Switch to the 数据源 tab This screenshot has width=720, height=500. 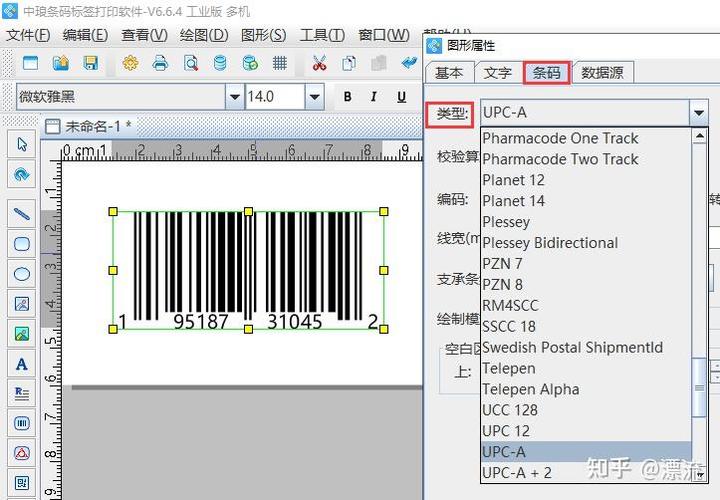602,73
